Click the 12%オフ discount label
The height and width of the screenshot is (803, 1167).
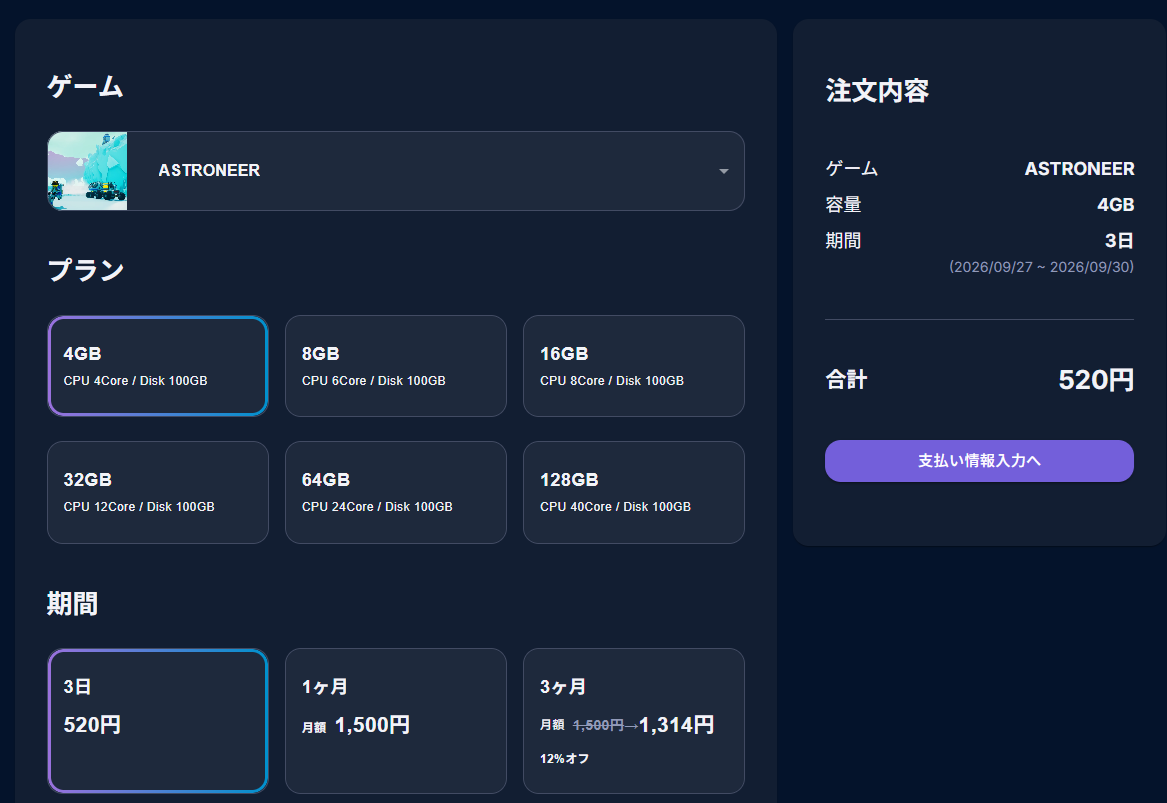[x=564, y=759]
